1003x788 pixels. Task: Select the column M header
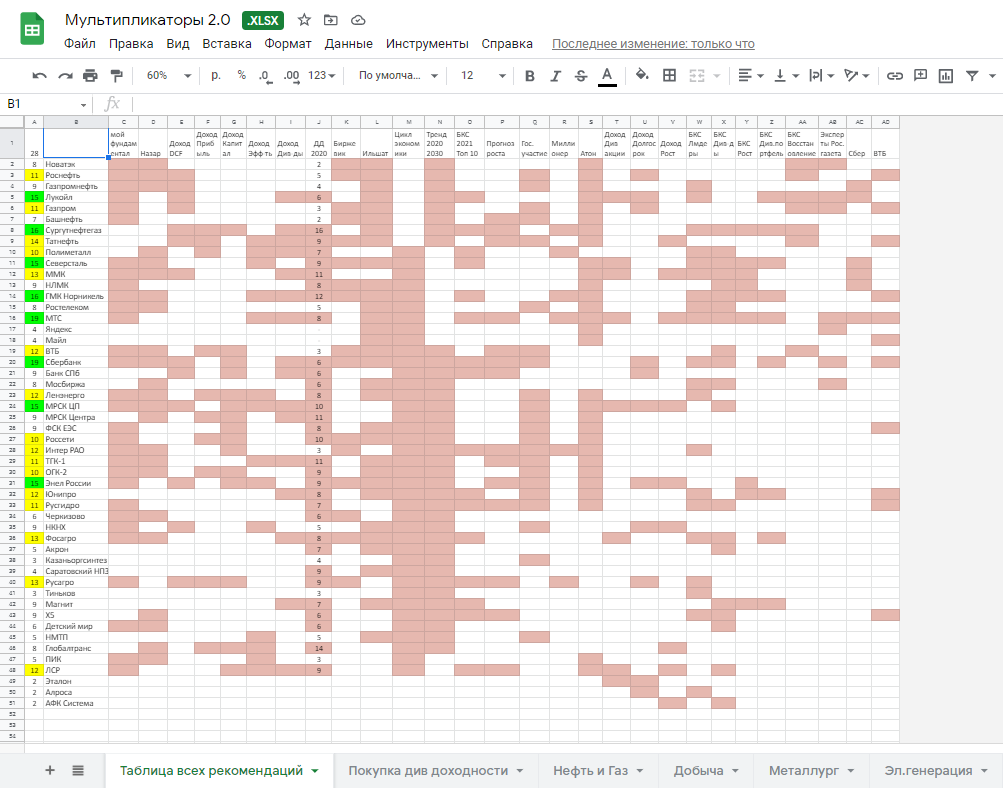[409, 122]
